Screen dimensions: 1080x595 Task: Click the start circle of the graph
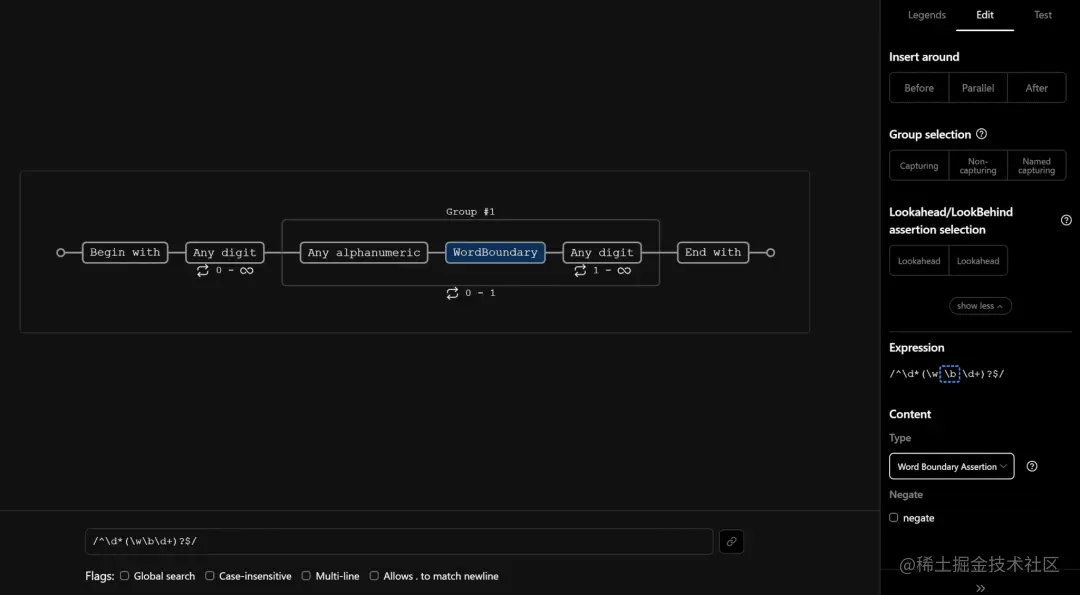[x=61, y=253]
